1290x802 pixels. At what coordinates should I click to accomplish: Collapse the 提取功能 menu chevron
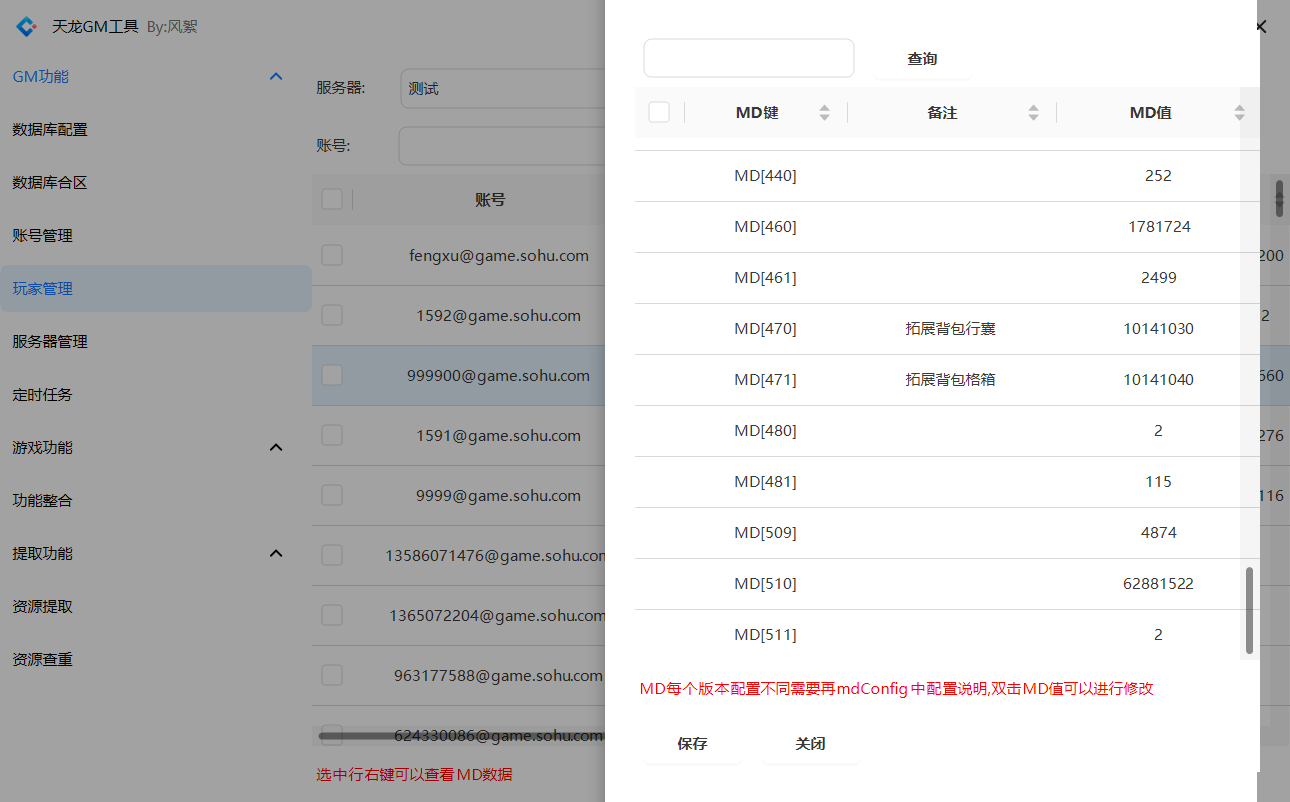[277, 554]
